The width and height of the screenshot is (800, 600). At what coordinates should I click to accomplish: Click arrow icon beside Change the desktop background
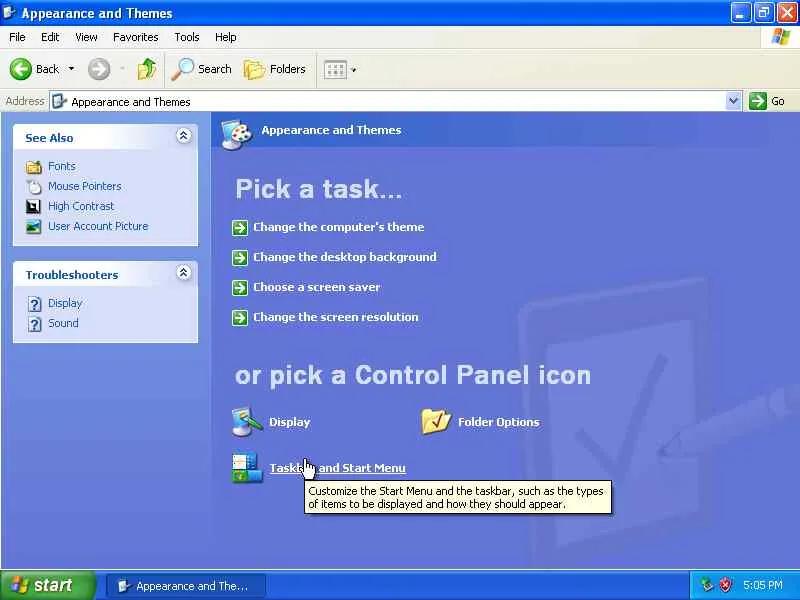pos(240,258)
